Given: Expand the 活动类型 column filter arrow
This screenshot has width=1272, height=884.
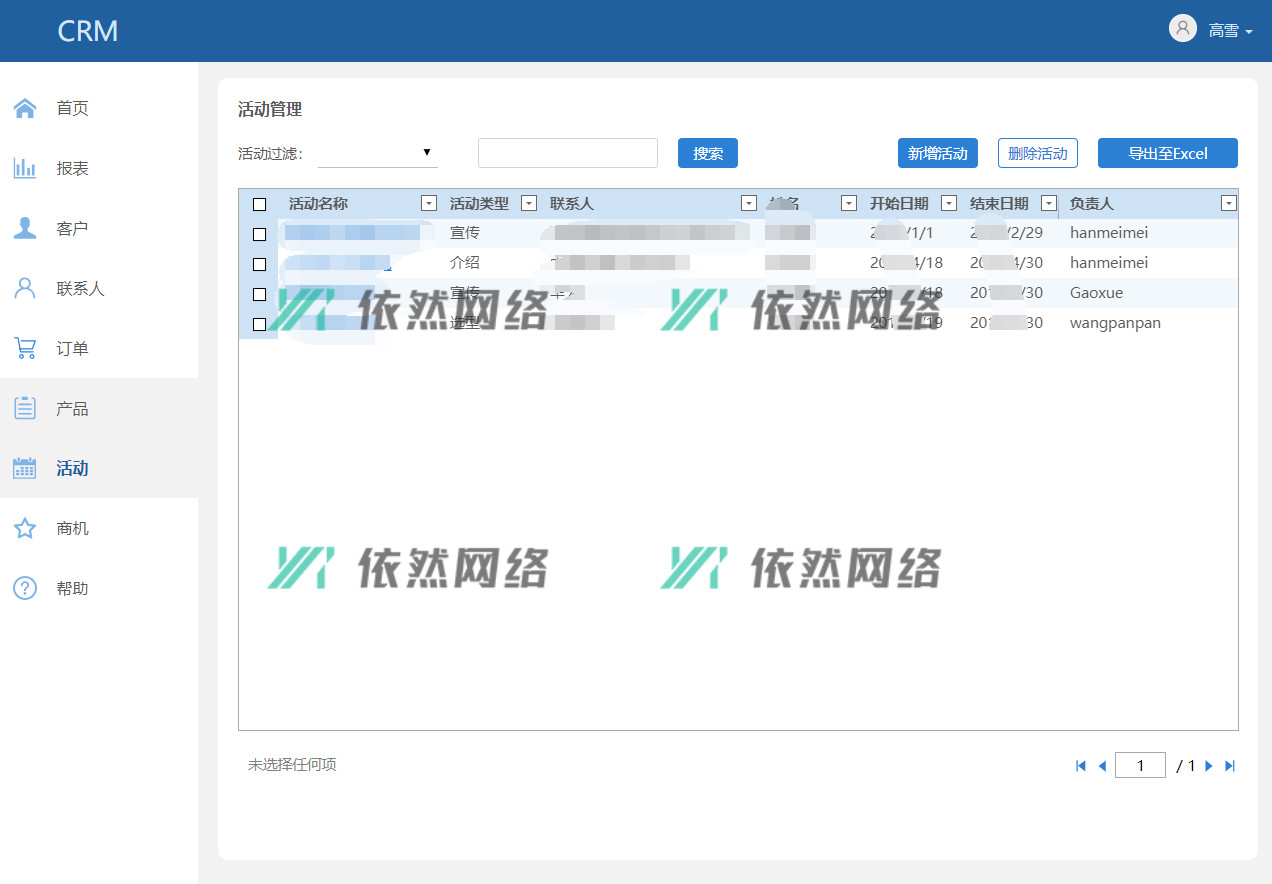Looking at the screenshot, I should coord(530,203).
